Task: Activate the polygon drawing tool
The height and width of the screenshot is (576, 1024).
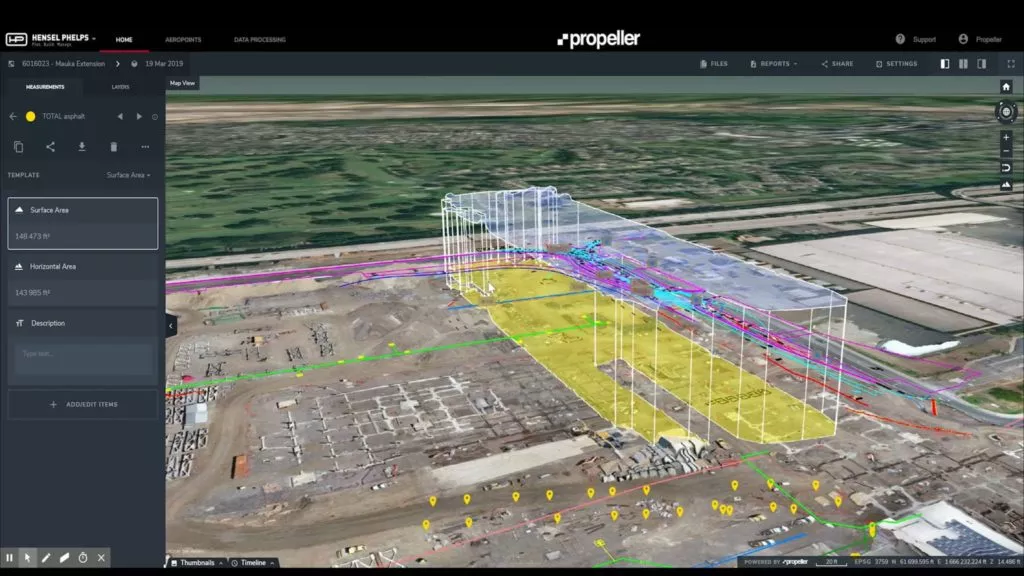Action: (x=64, y=558)
